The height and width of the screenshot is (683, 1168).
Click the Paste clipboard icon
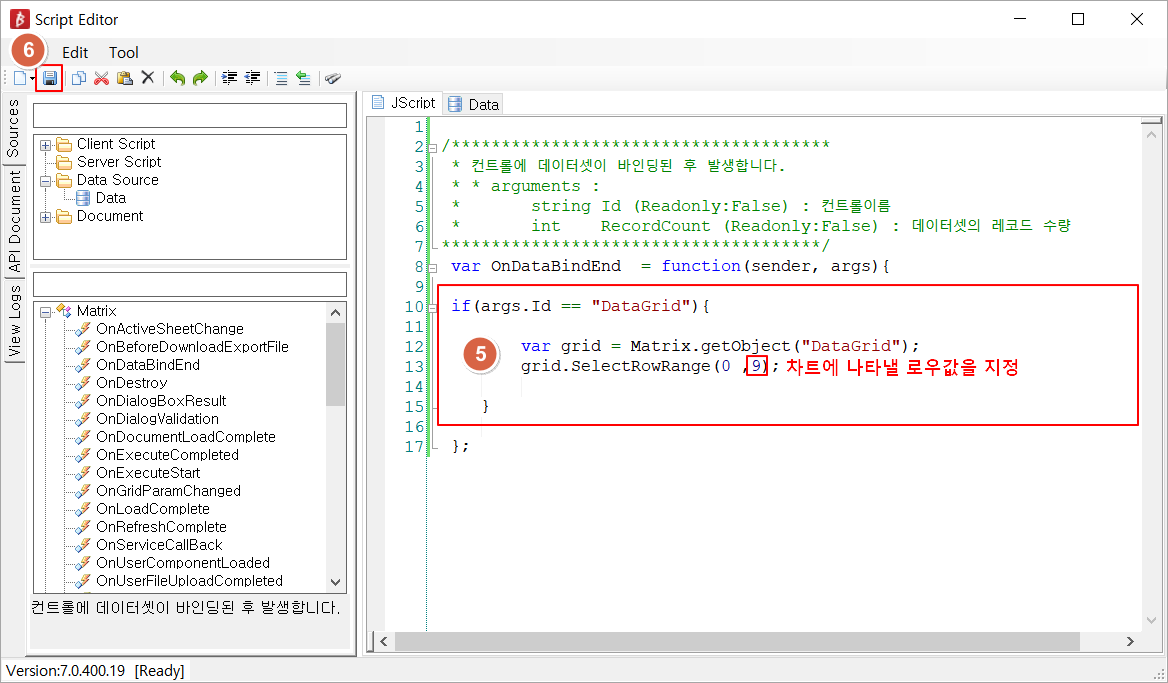click(x=124, y=78)
